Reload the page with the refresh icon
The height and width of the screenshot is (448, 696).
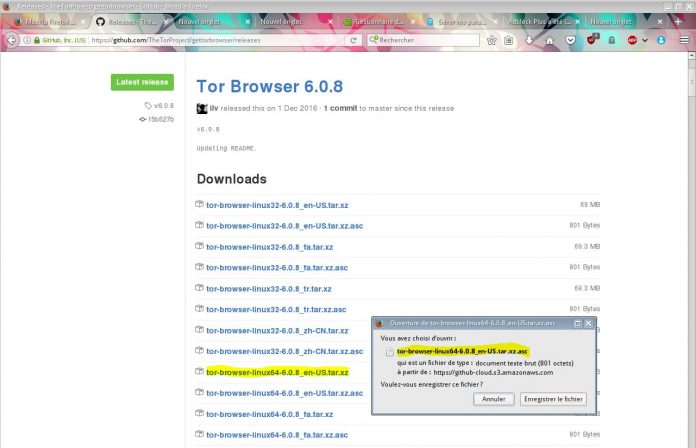[353, 40]
